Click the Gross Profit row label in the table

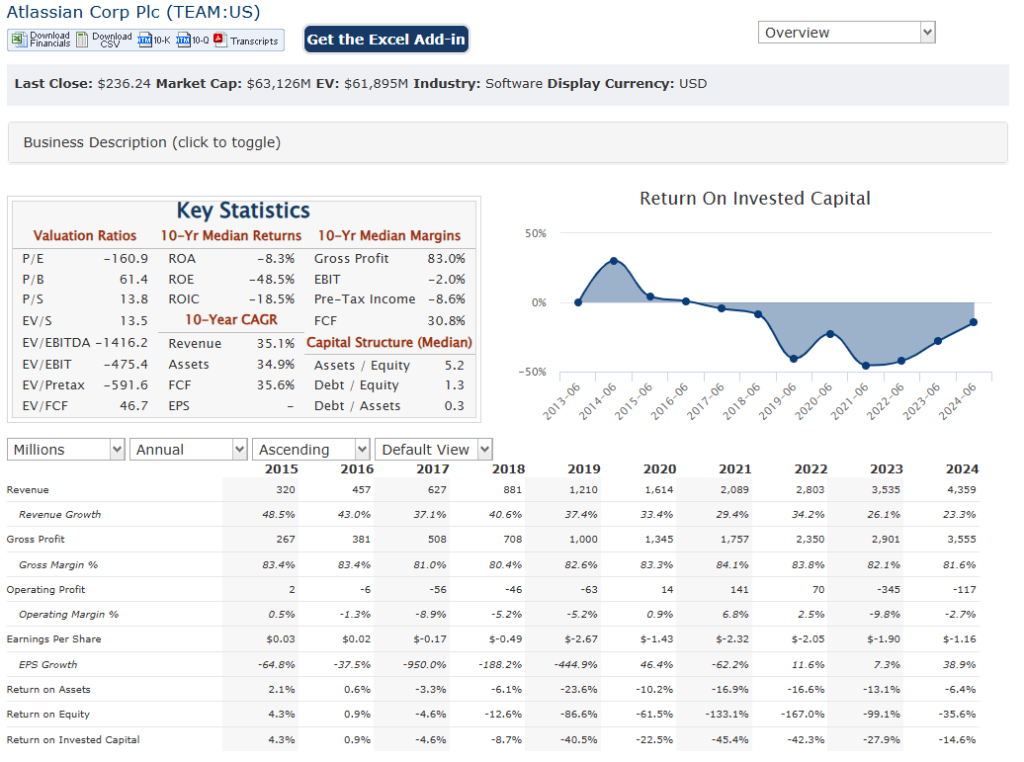point(35,539)
